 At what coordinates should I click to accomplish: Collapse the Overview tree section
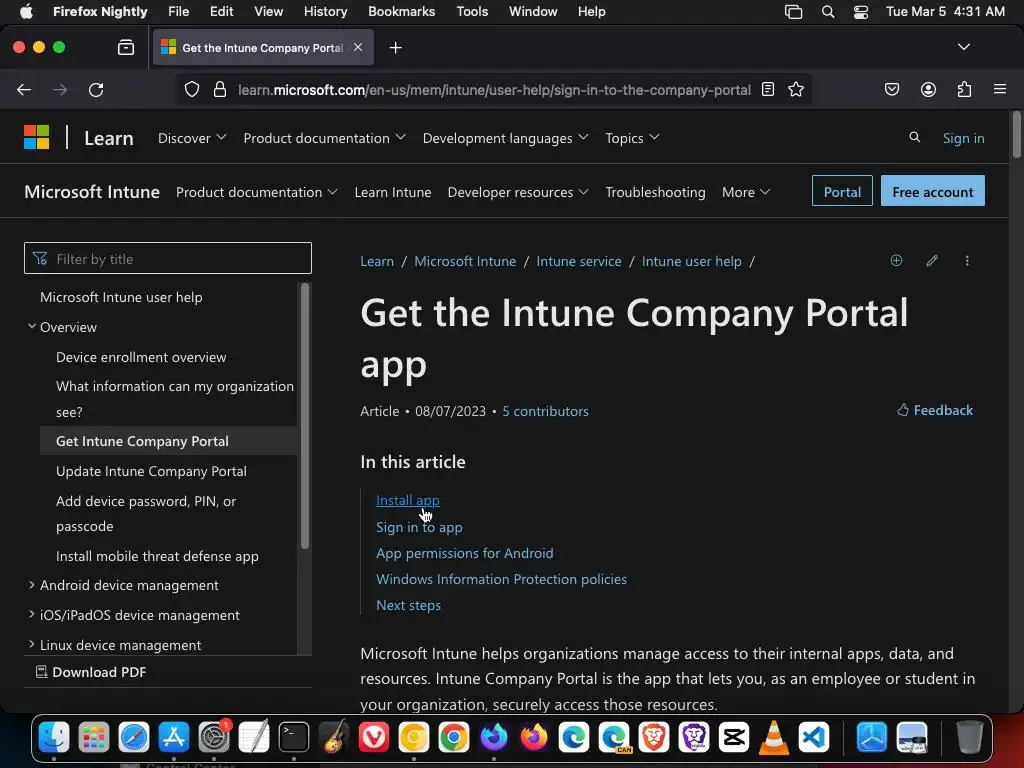click(31, 326)
